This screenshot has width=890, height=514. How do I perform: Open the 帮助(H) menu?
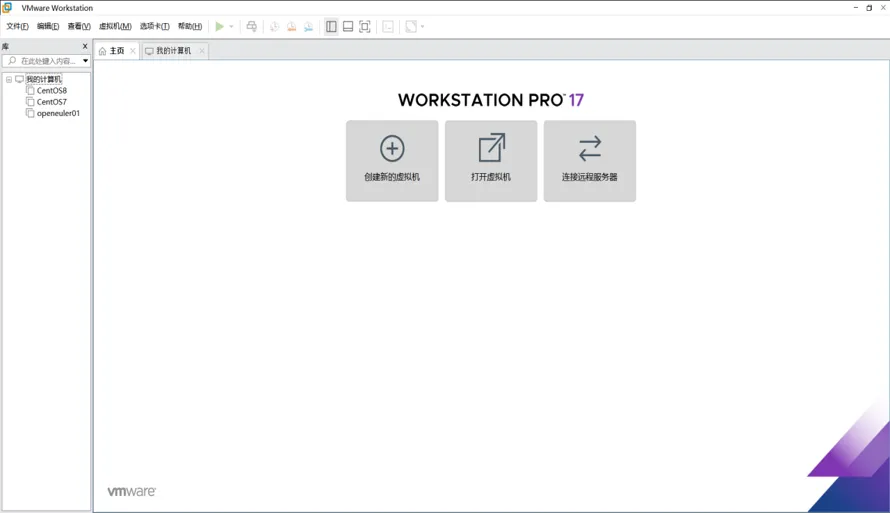pos(190,26)
